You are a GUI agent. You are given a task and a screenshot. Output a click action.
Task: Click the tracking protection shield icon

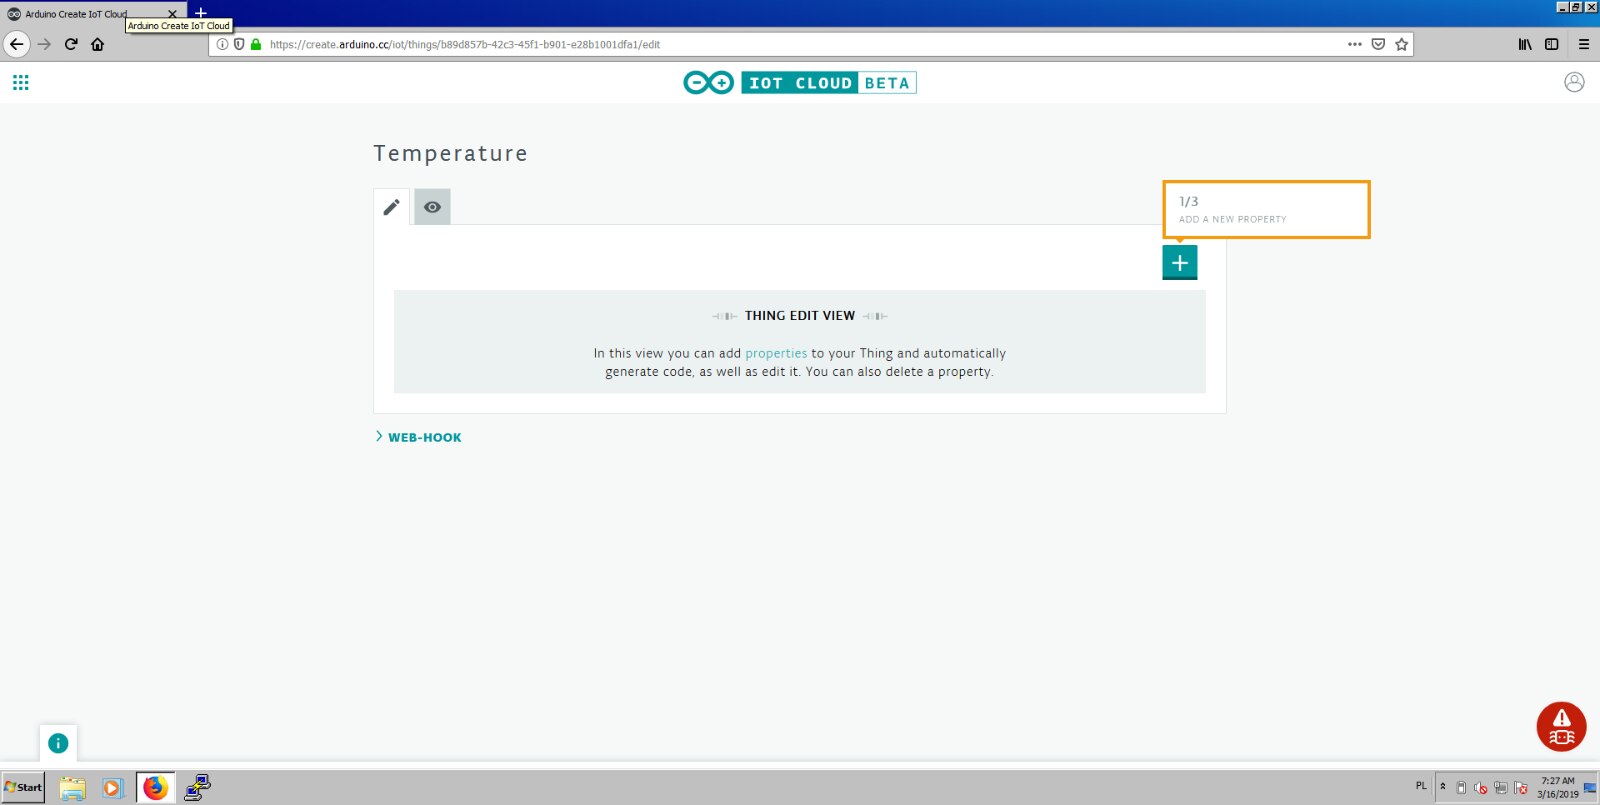point(239,44)
